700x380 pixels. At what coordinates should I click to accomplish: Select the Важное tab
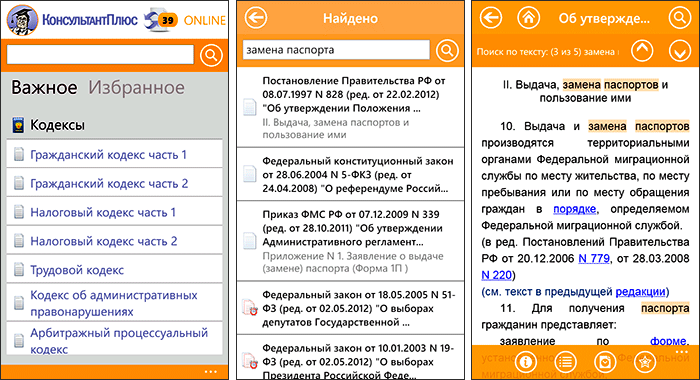[x=44, y=88]
